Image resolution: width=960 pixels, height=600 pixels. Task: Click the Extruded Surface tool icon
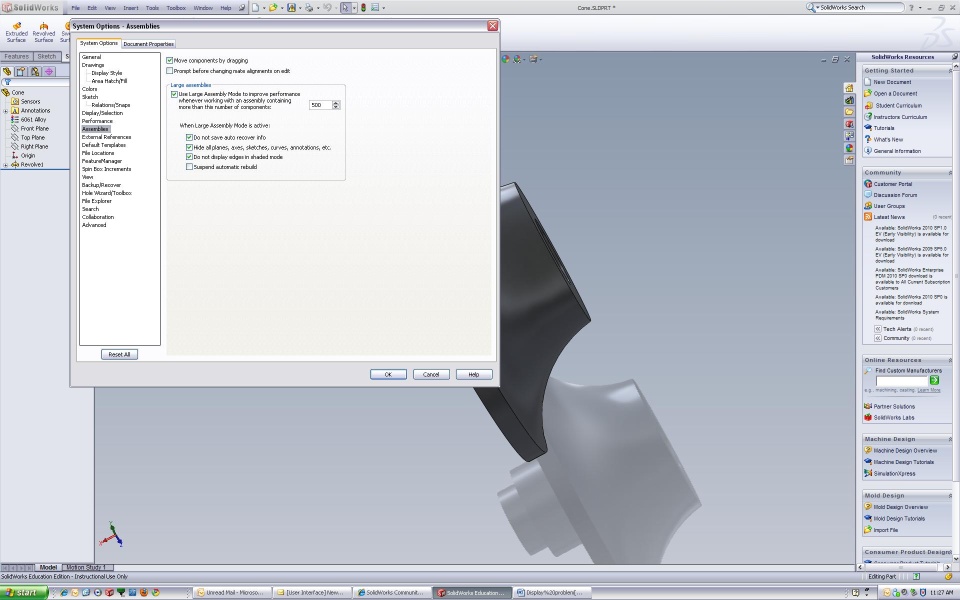click(17, 26)
